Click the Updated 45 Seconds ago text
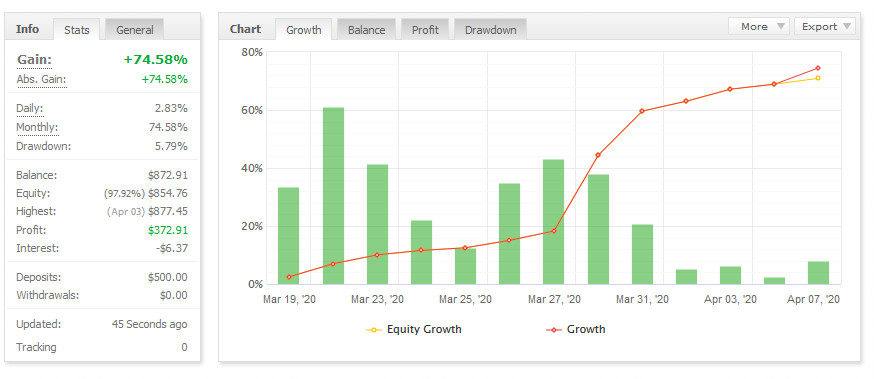Screen dimensions: 874x379 [x=149, y=324]
